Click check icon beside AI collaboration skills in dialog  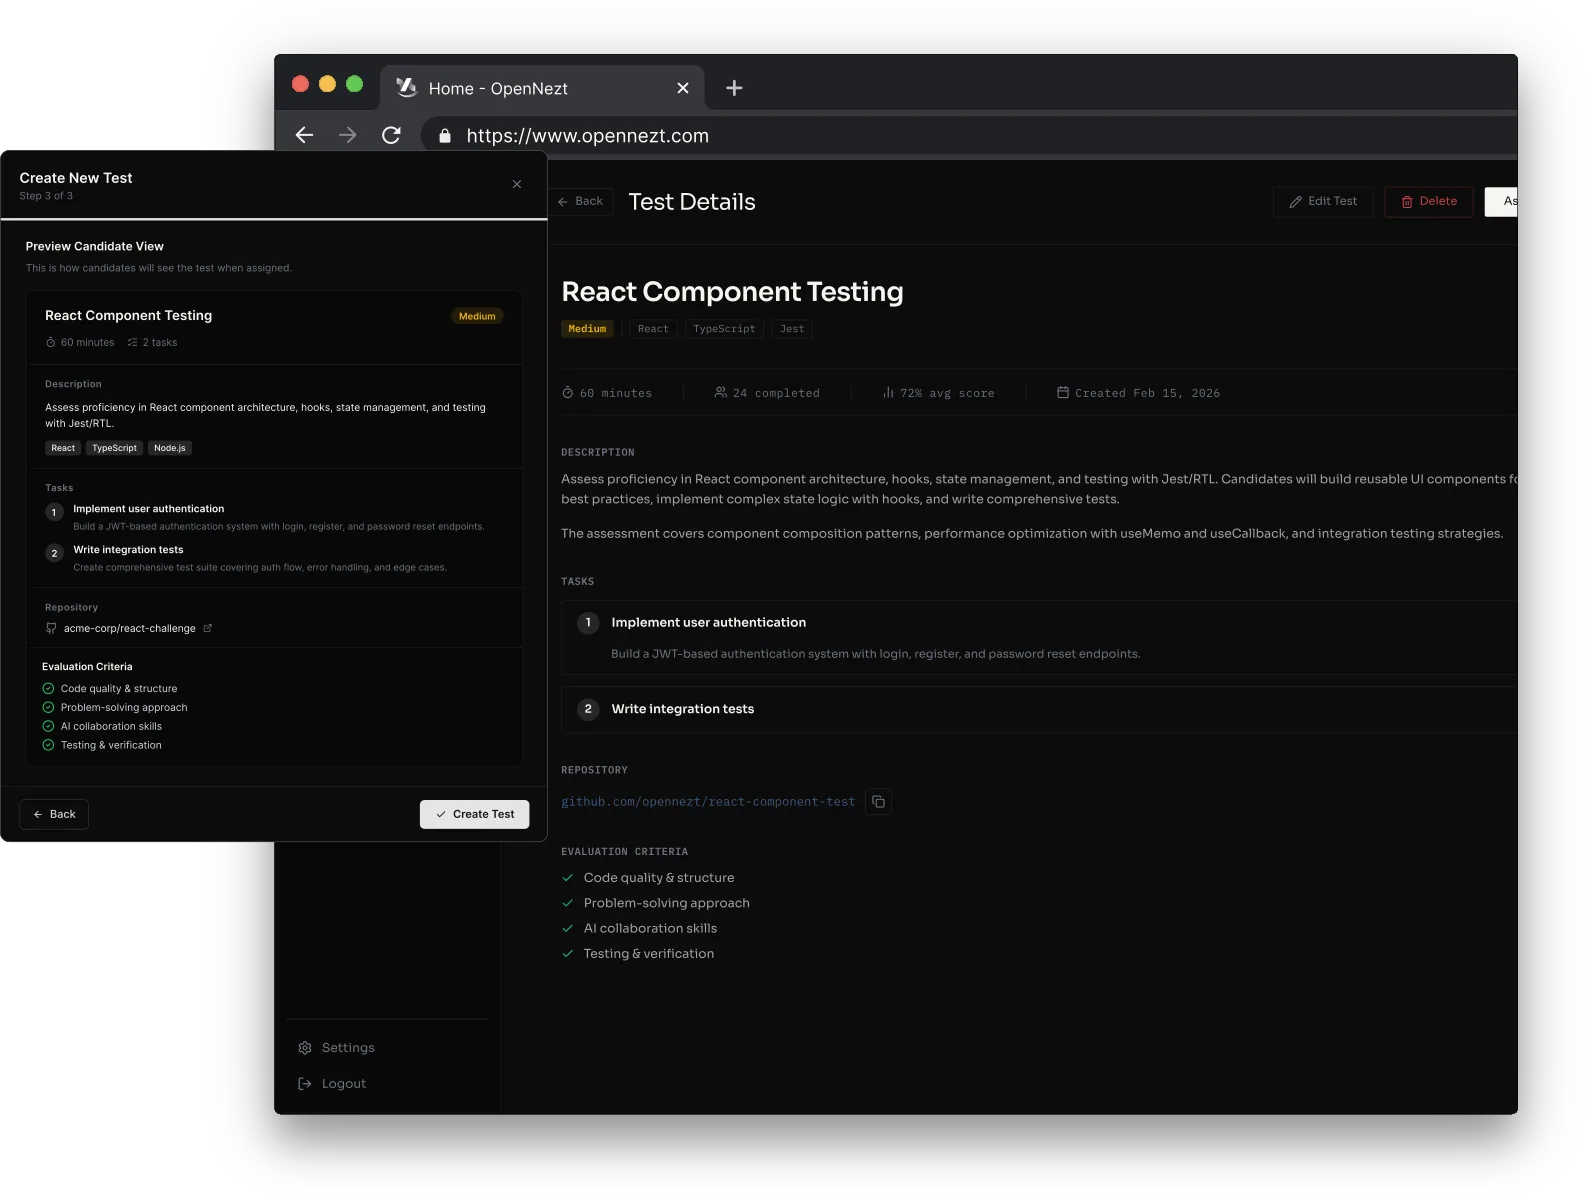(x=48, y=726)
